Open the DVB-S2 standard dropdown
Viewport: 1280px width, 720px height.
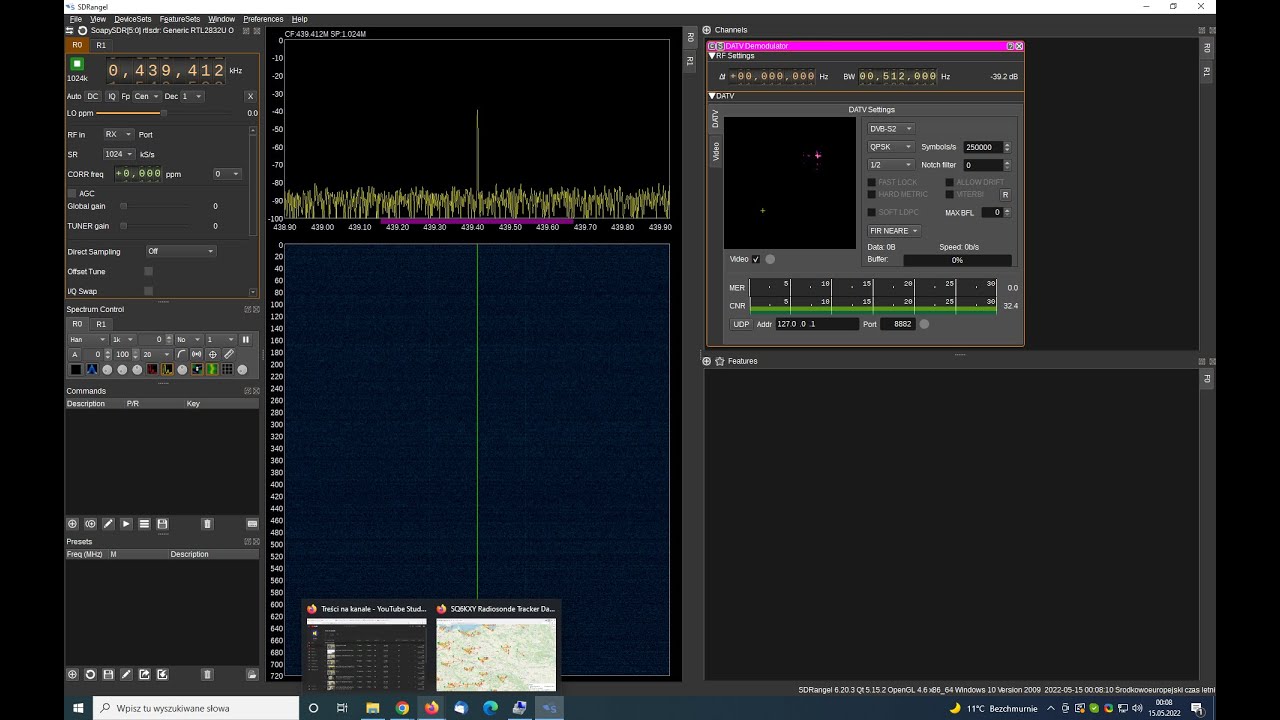coord(890,129)
